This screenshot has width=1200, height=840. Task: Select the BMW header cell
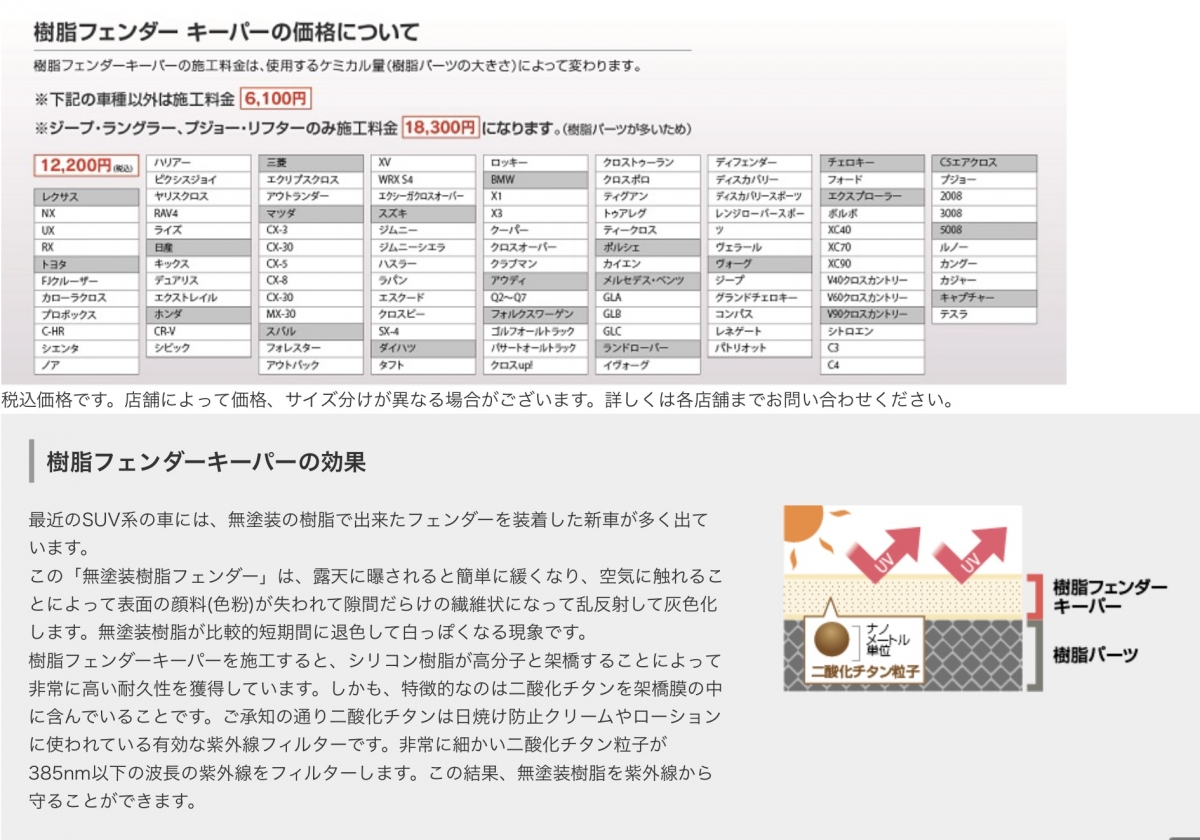point(535,179)
